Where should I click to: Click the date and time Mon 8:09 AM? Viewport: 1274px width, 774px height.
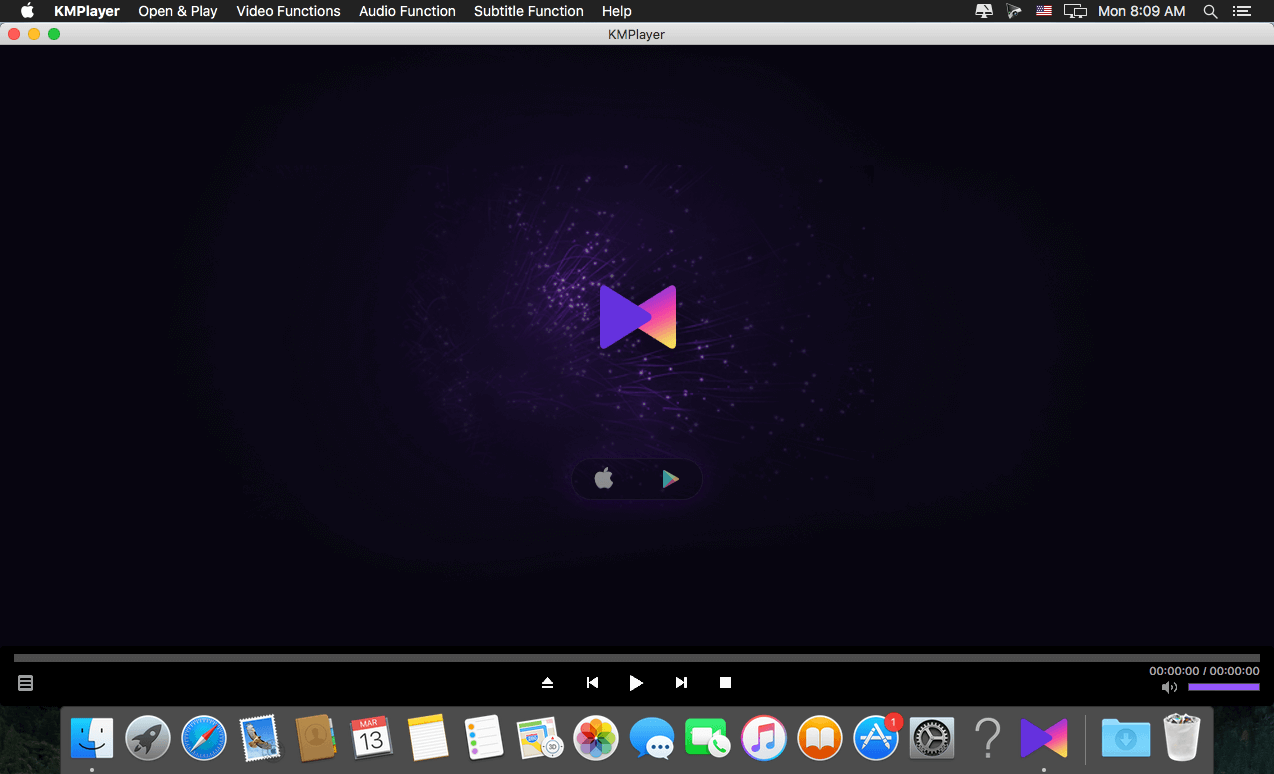point(1142,11)
